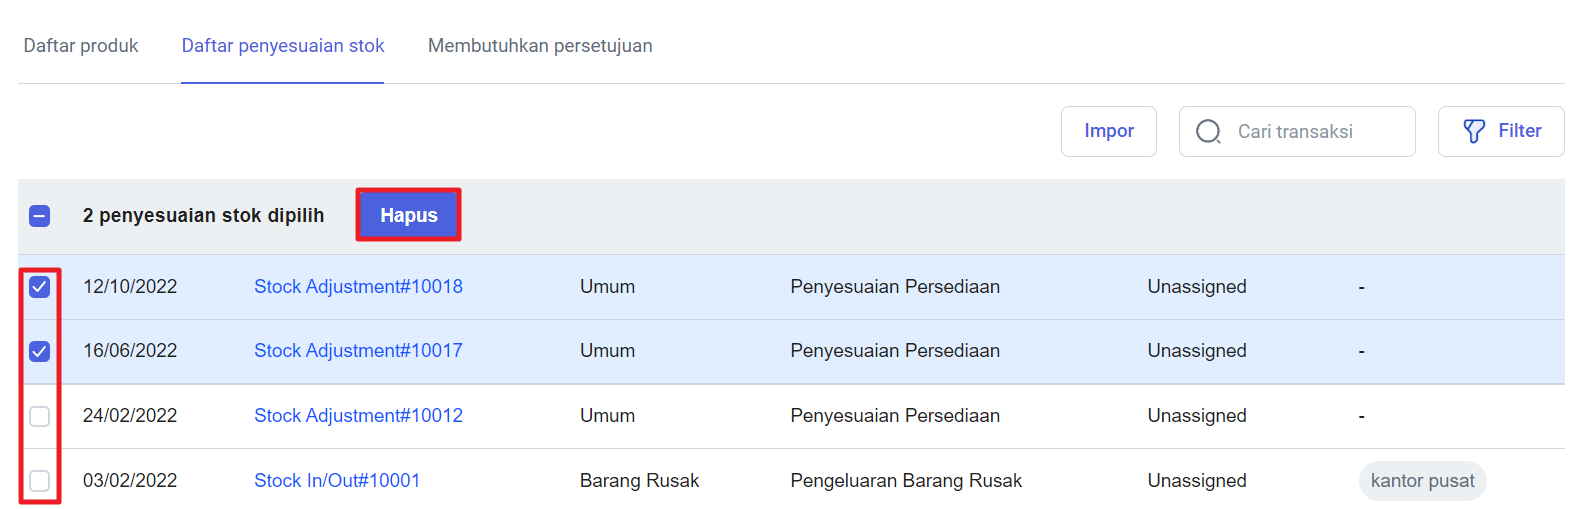Screen dimensions: 1579x509
Task: Click the Hapus button
Action: point(409,215)
